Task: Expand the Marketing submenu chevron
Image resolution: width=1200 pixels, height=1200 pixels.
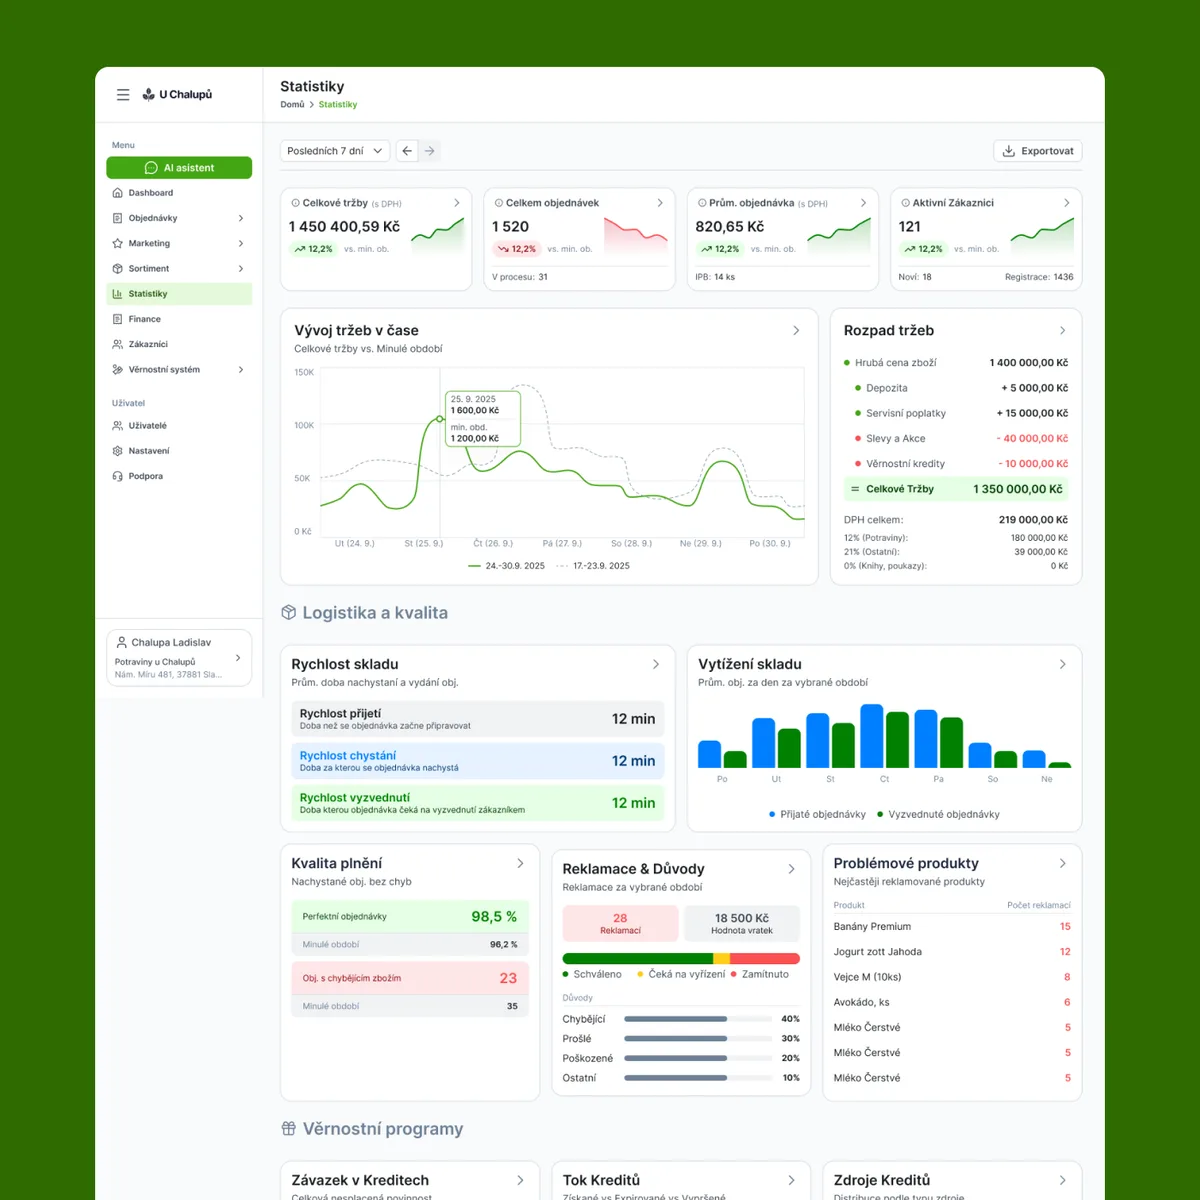Action: 241,243
